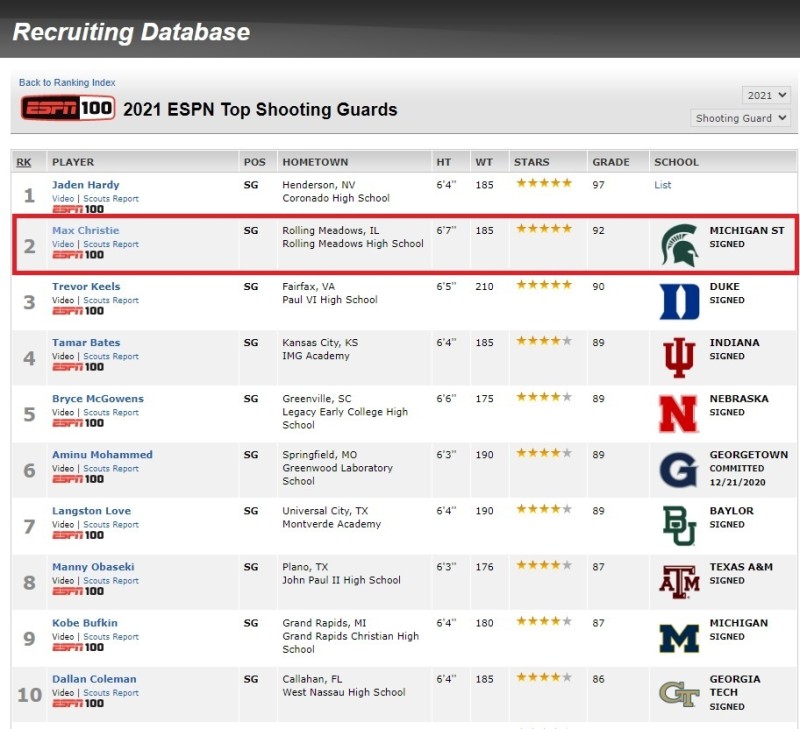Click Coronado High School hometown text
This screenshot has width=800, height=729.
pyautogui.click(x=336, y=198)
